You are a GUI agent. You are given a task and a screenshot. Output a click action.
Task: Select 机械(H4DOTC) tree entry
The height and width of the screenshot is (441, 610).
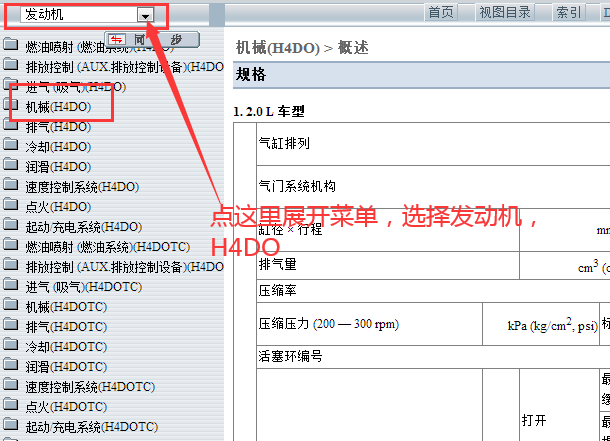tap(67, 307)
